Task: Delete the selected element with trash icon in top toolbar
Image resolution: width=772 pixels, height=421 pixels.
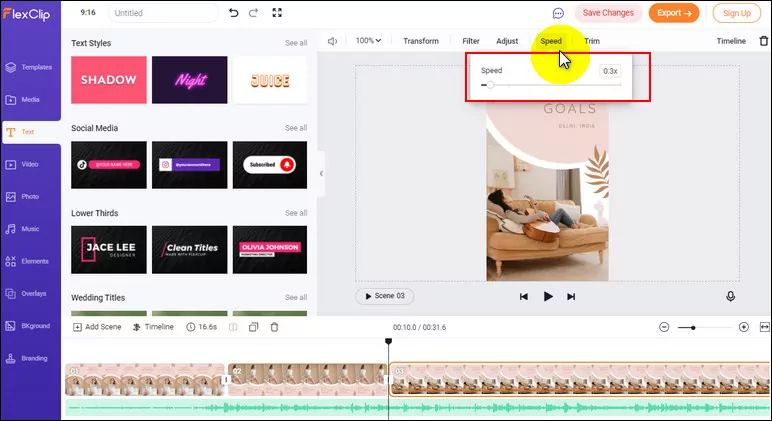Action: click(764, 41)
